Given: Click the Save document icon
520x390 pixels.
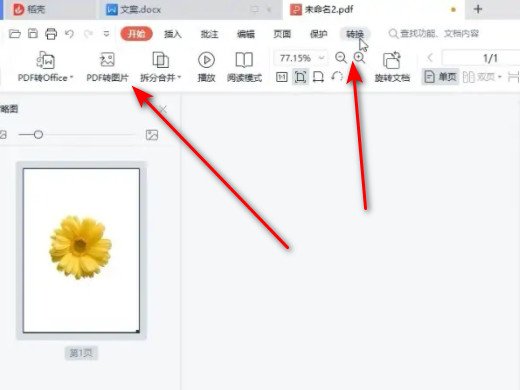Looking at the screenshot, I should tap(33, 34).
